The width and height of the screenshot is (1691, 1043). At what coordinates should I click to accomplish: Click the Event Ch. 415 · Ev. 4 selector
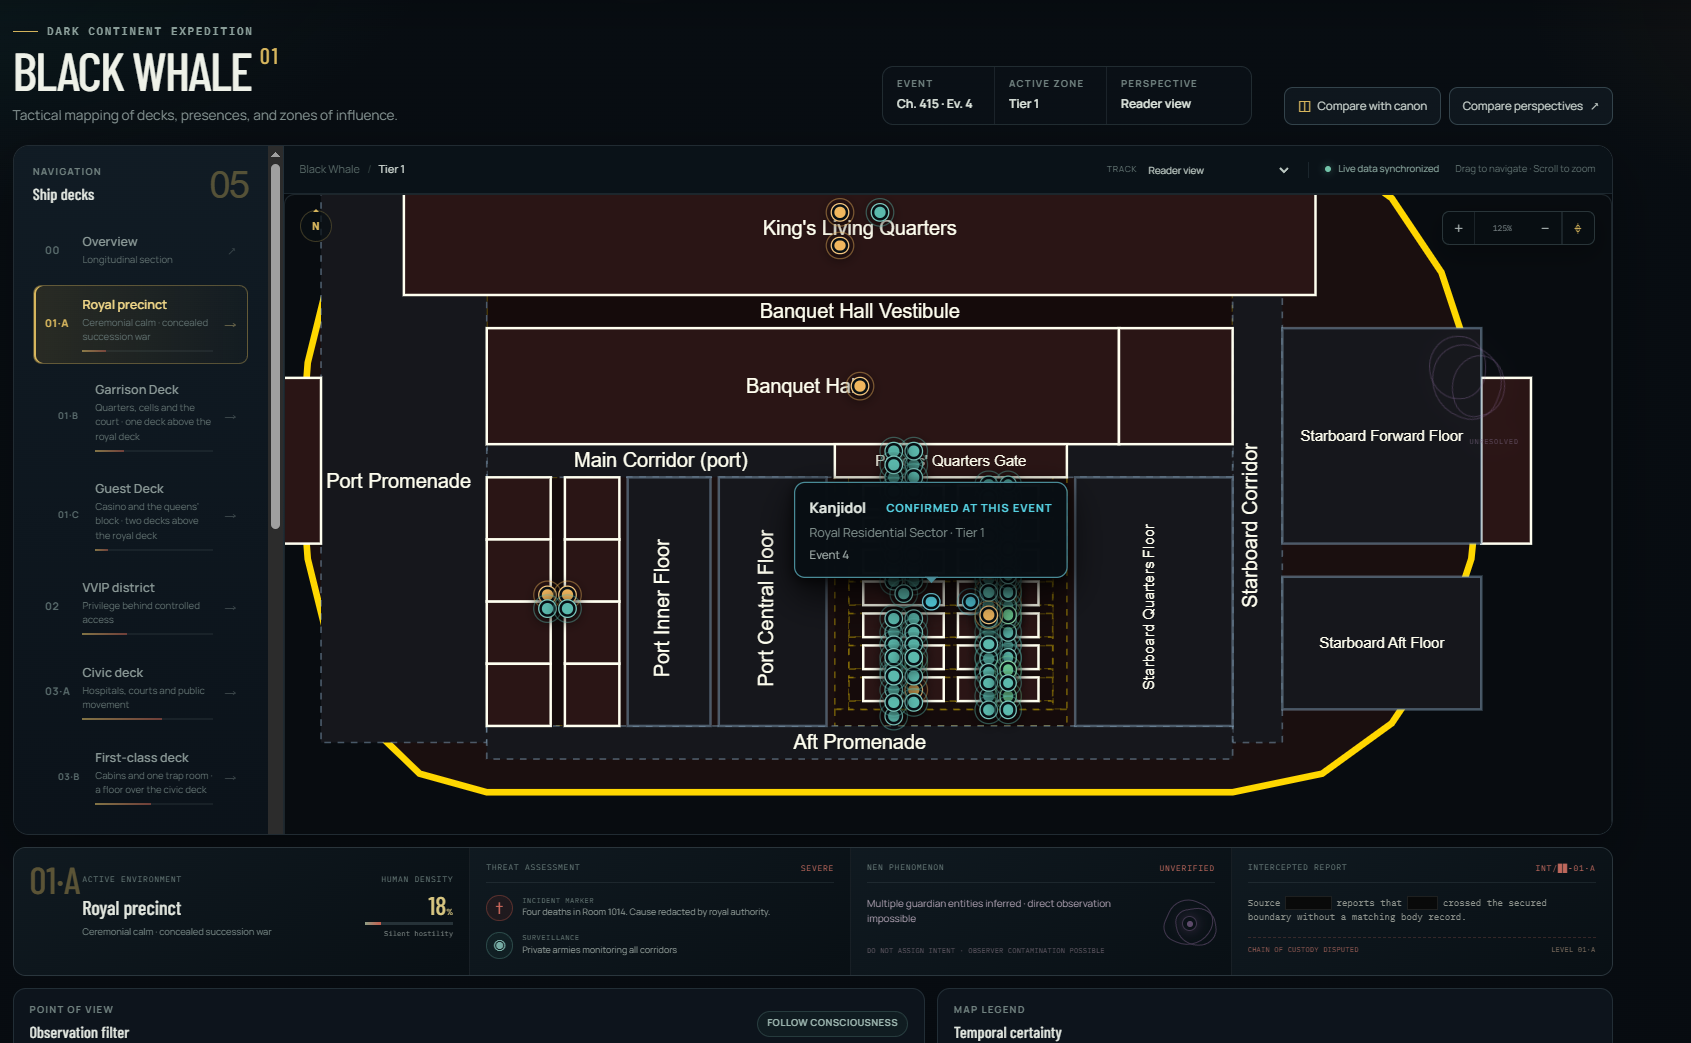(x=938, y=95)
